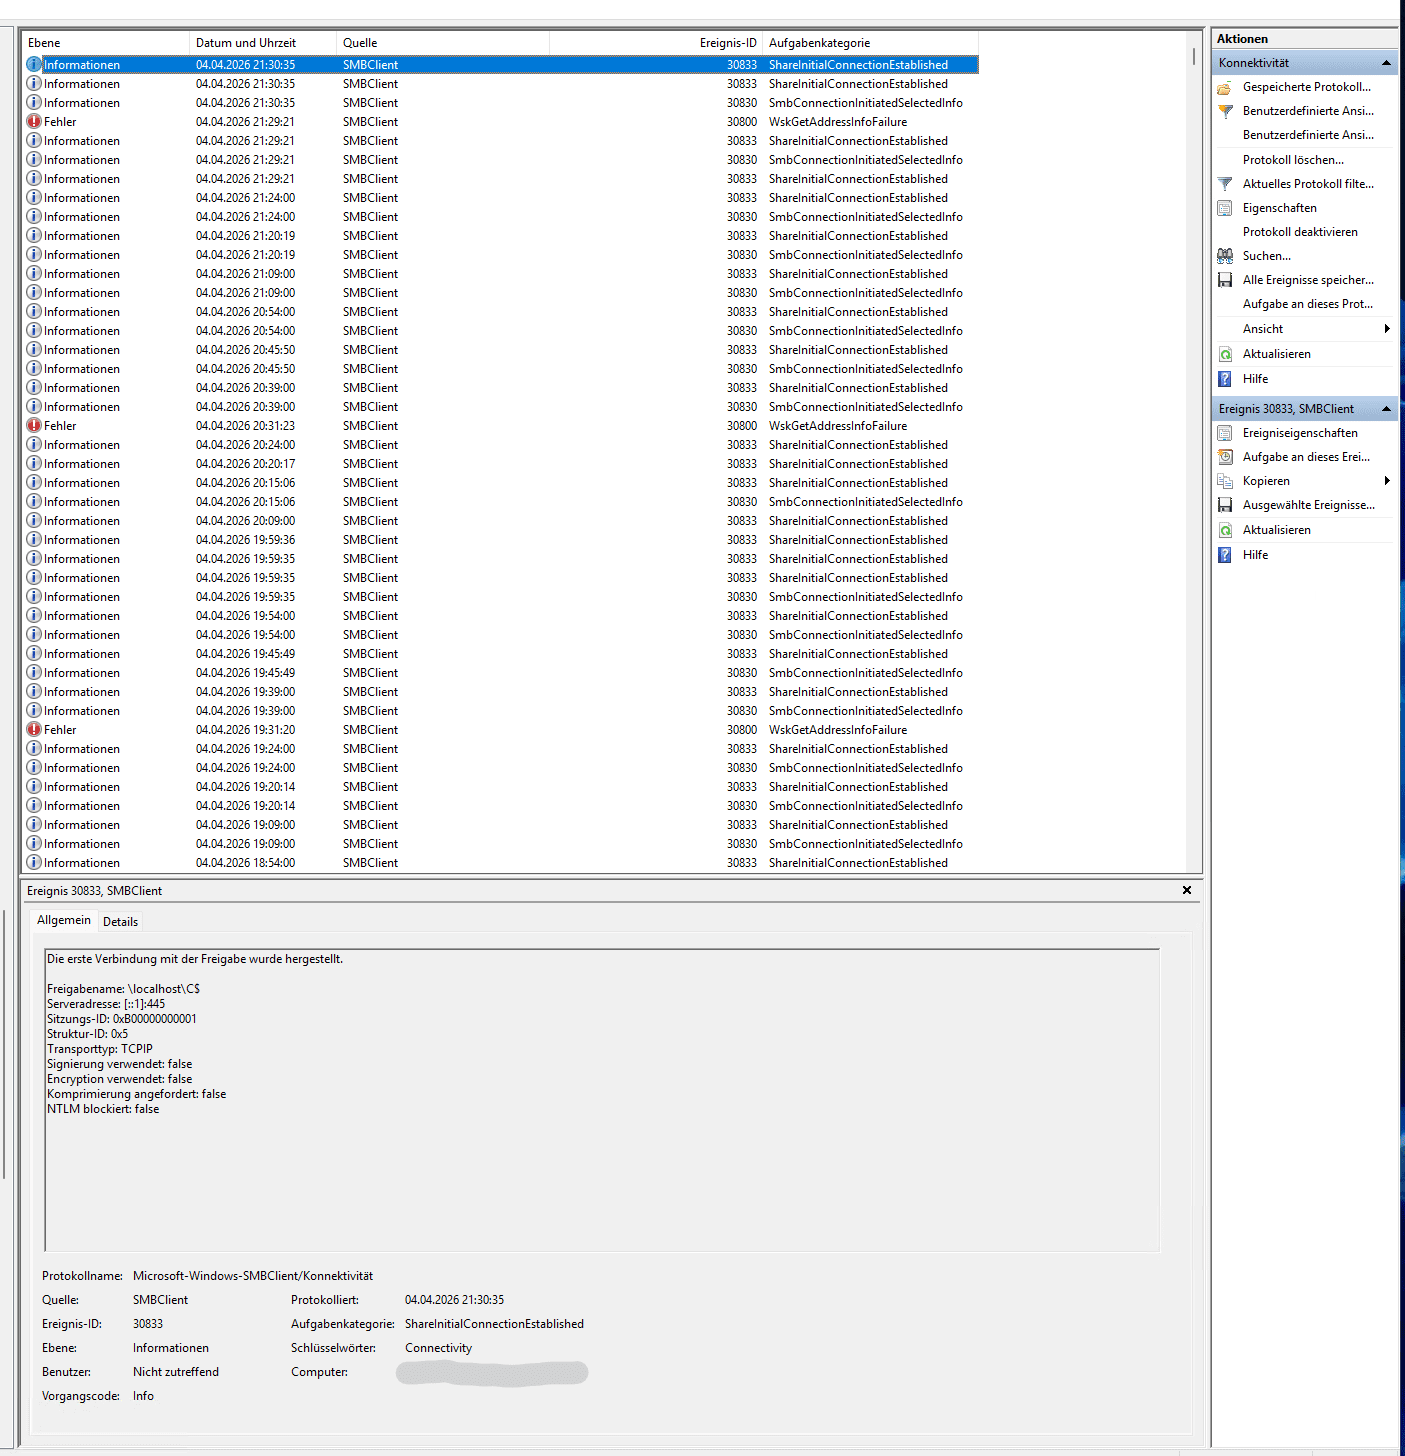Viewport: 1405px width, 1456px height.
Task: Sort by the Ebene column header
Action: [x=106, y=43]
